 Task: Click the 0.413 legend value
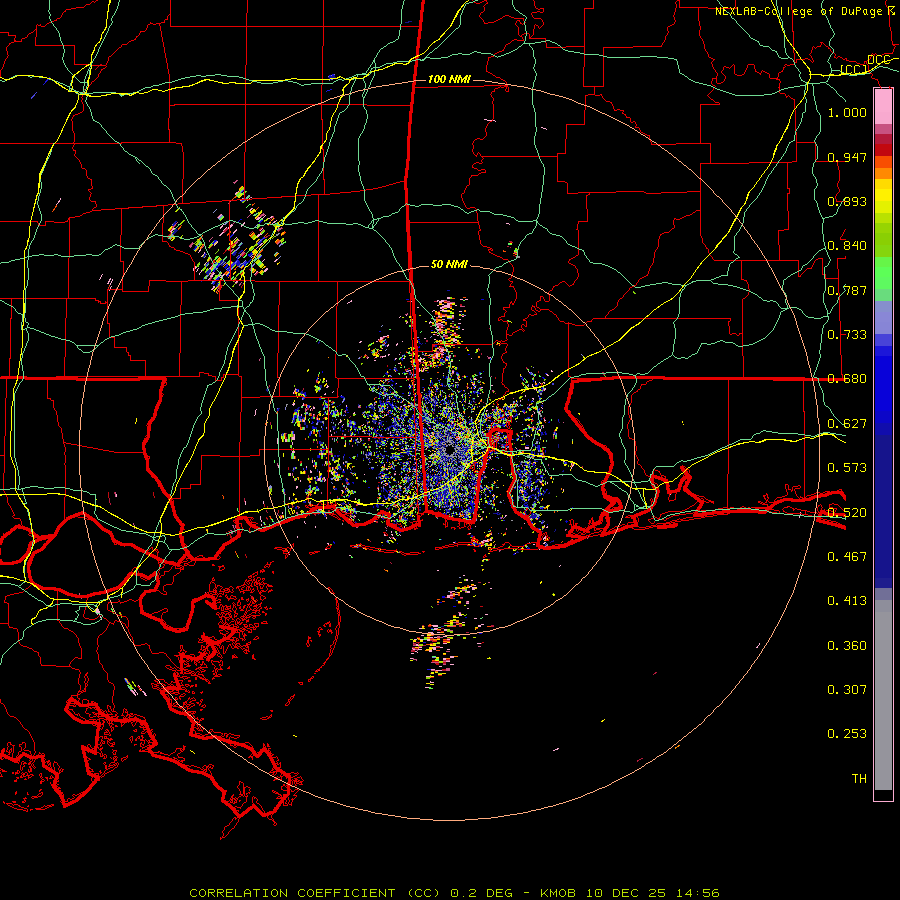[x=847, y=600]
